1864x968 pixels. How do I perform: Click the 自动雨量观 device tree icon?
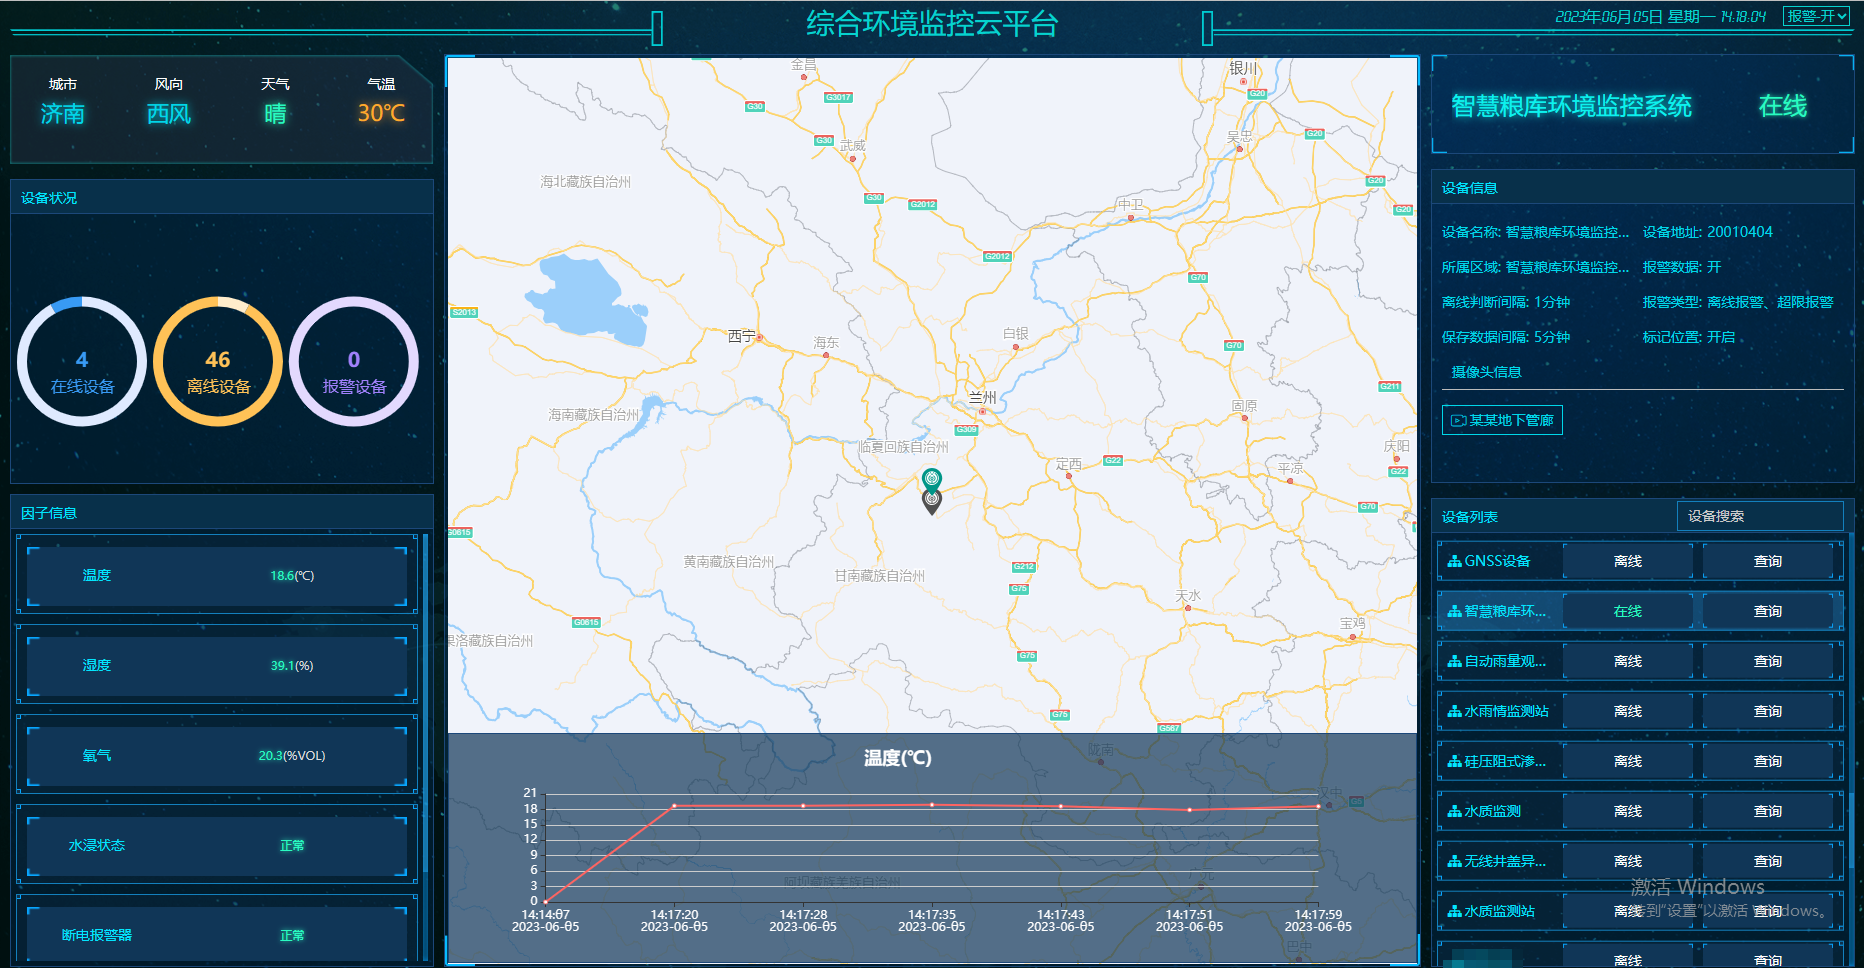pos(1454,661)
